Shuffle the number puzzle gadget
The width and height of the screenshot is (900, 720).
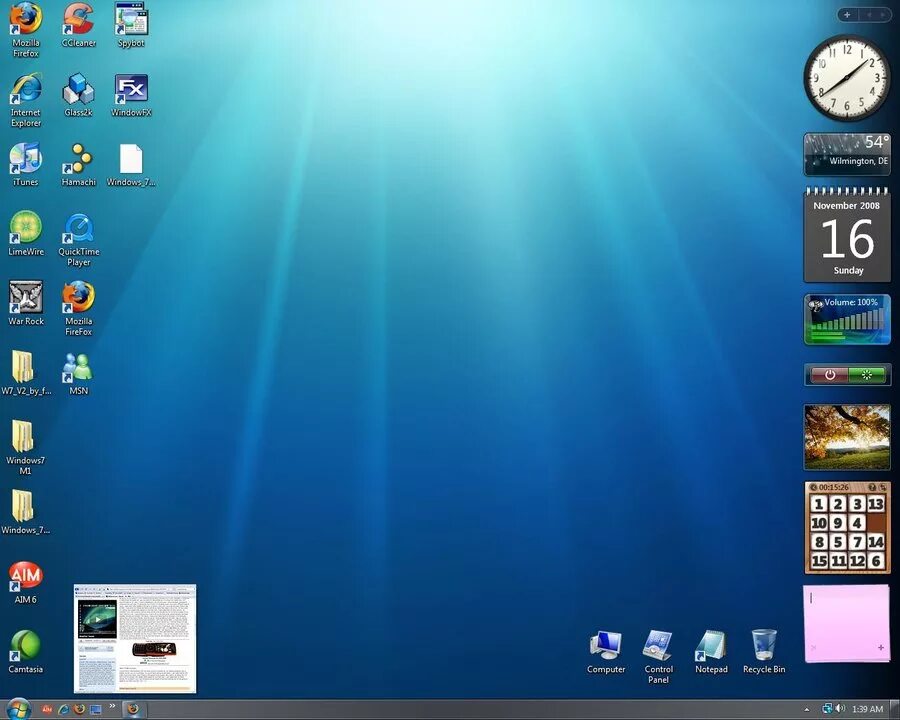click(883, 487)
